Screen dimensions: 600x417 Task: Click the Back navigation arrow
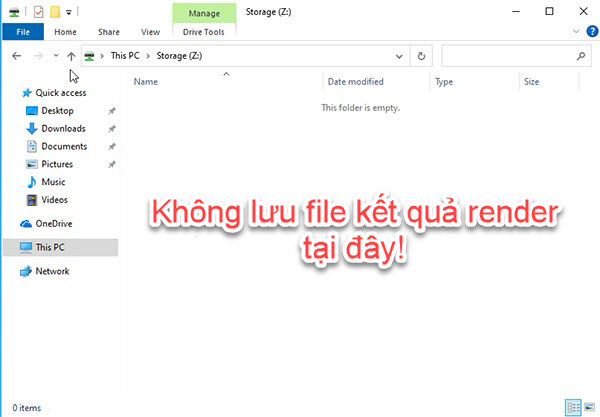click(16, 57)
